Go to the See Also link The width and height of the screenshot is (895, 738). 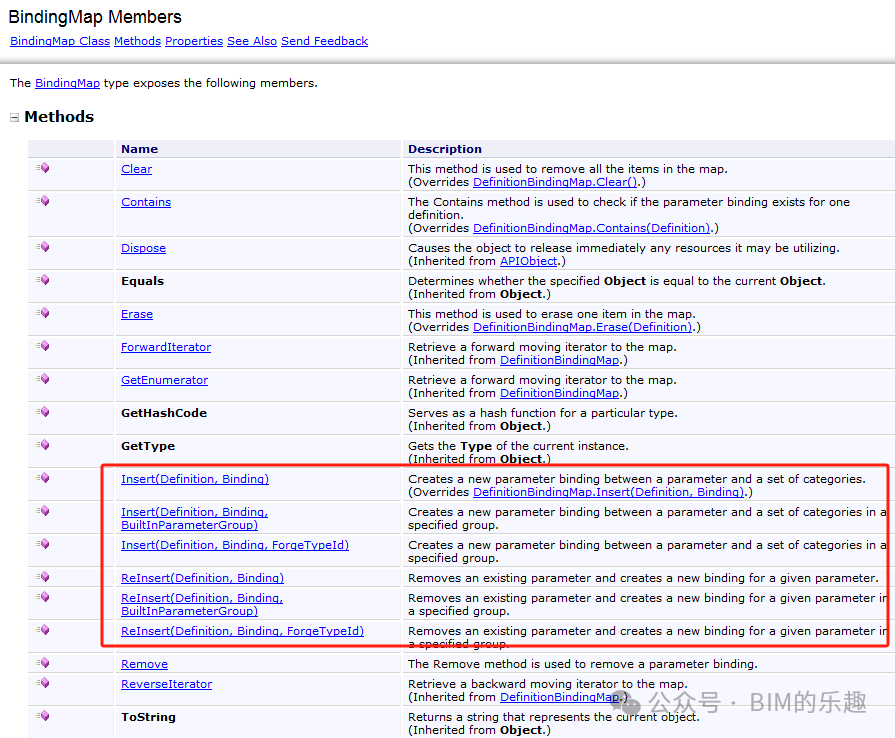coord(252,41)
